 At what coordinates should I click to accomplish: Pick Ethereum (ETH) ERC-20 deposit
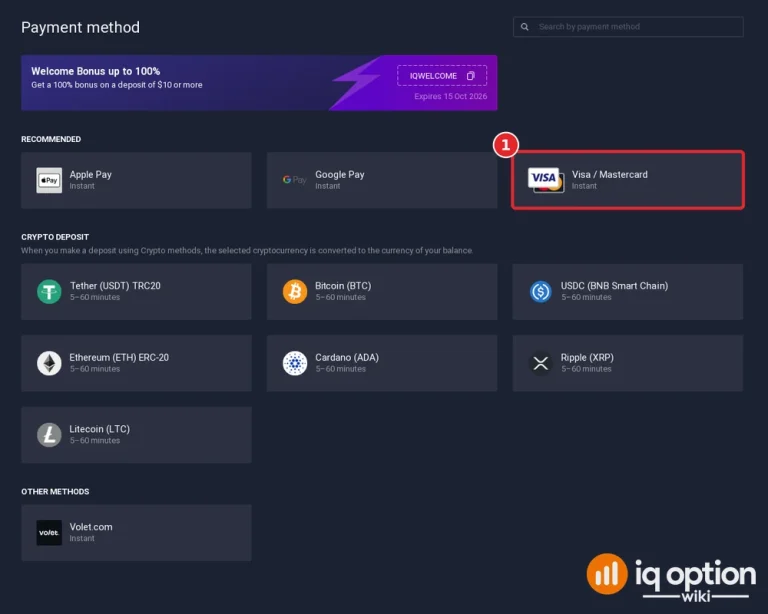[136, 363]
